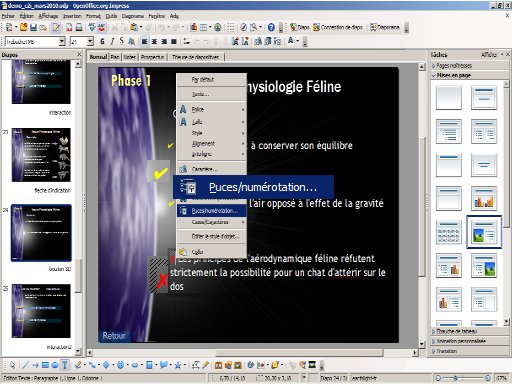
Task: Print the file directly icon
Action: [x=79, y=27]
